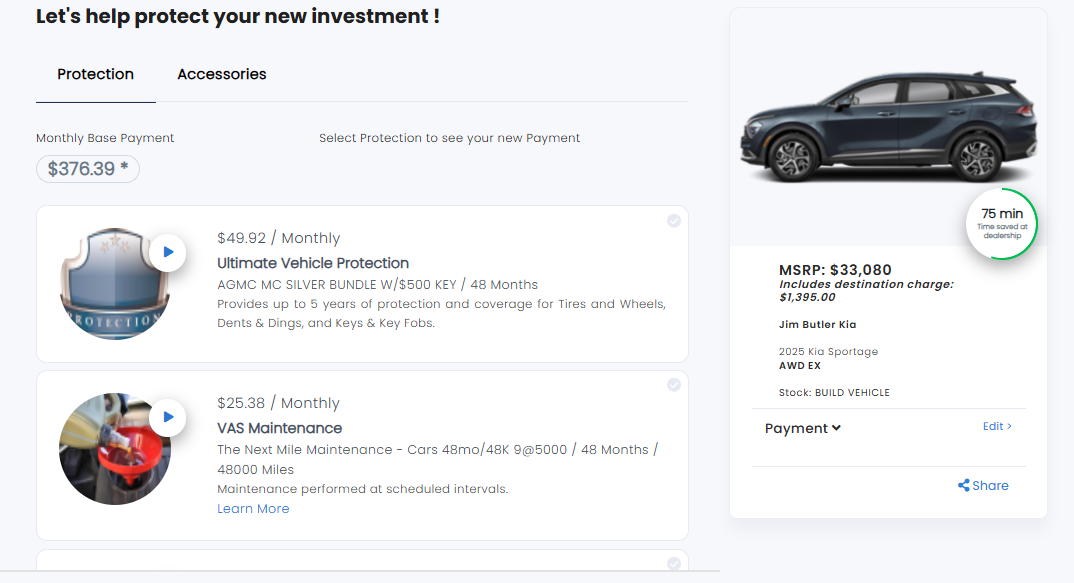Check the Ultimate Vehicle Protection checkmark

tap(674, 221)
